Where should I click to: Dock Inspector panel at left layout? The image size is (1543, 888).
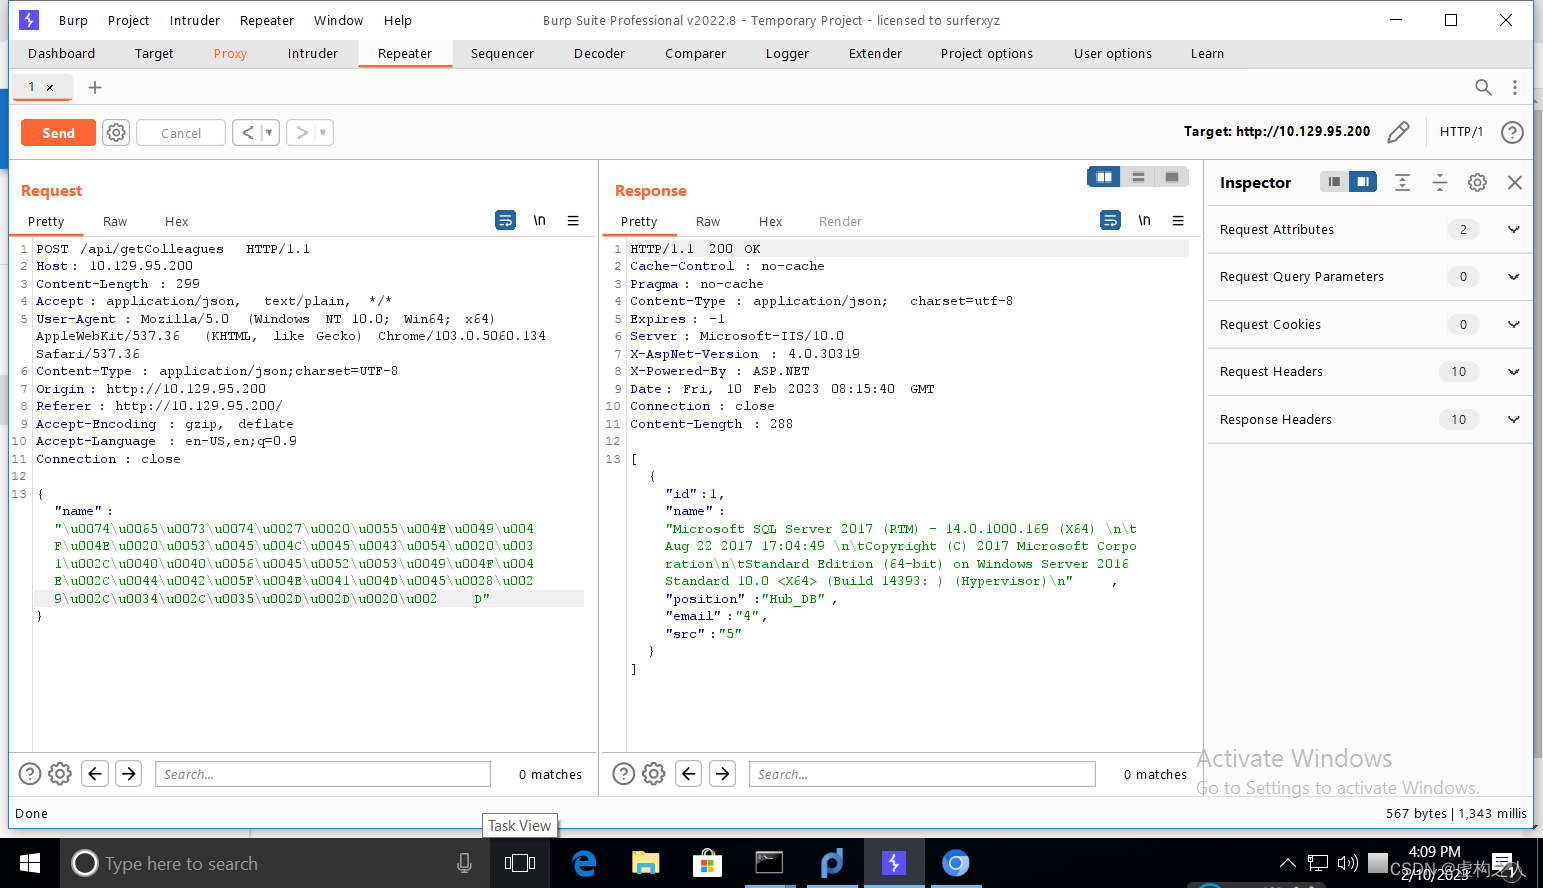tap(1334, 182)
